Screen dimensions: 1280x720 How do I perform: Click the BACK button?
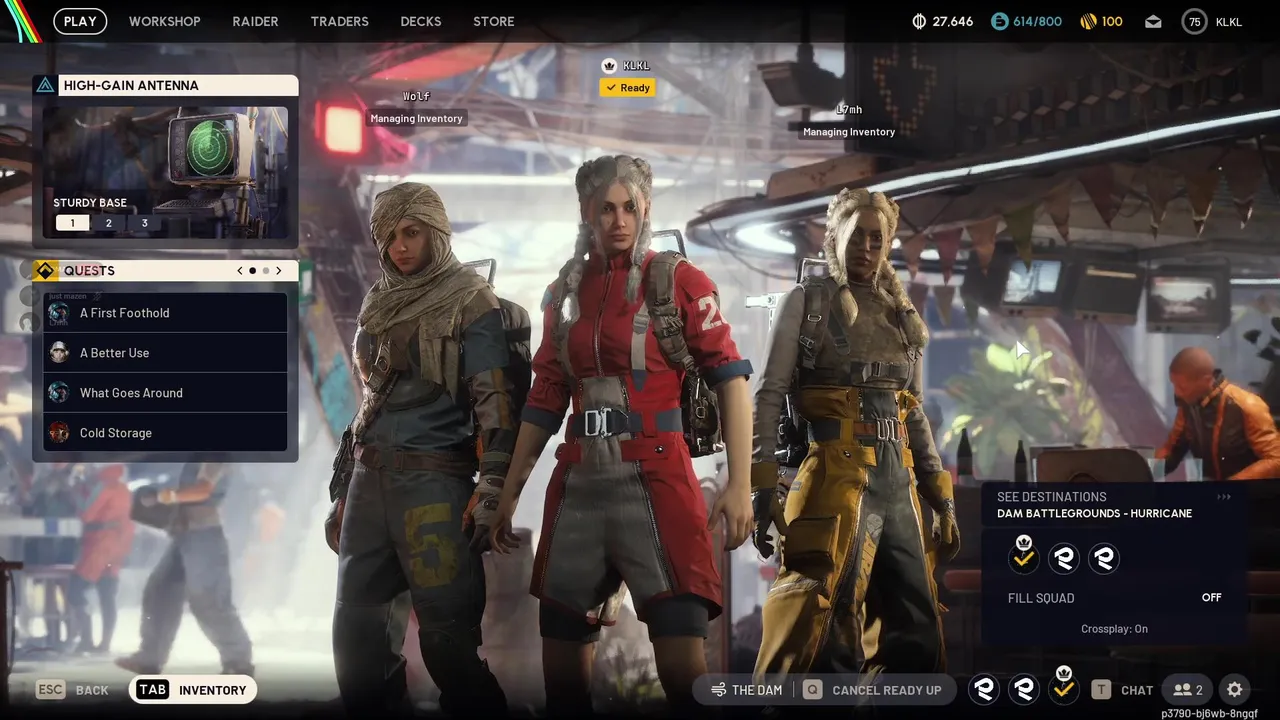point(73,690)
